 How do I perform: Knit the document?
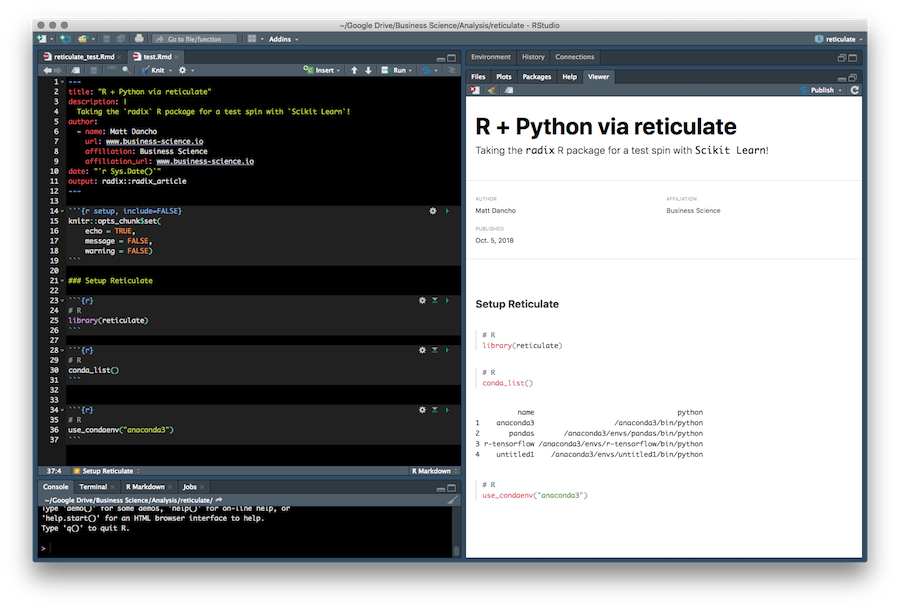pyautogui.click(x=154, y=70)
